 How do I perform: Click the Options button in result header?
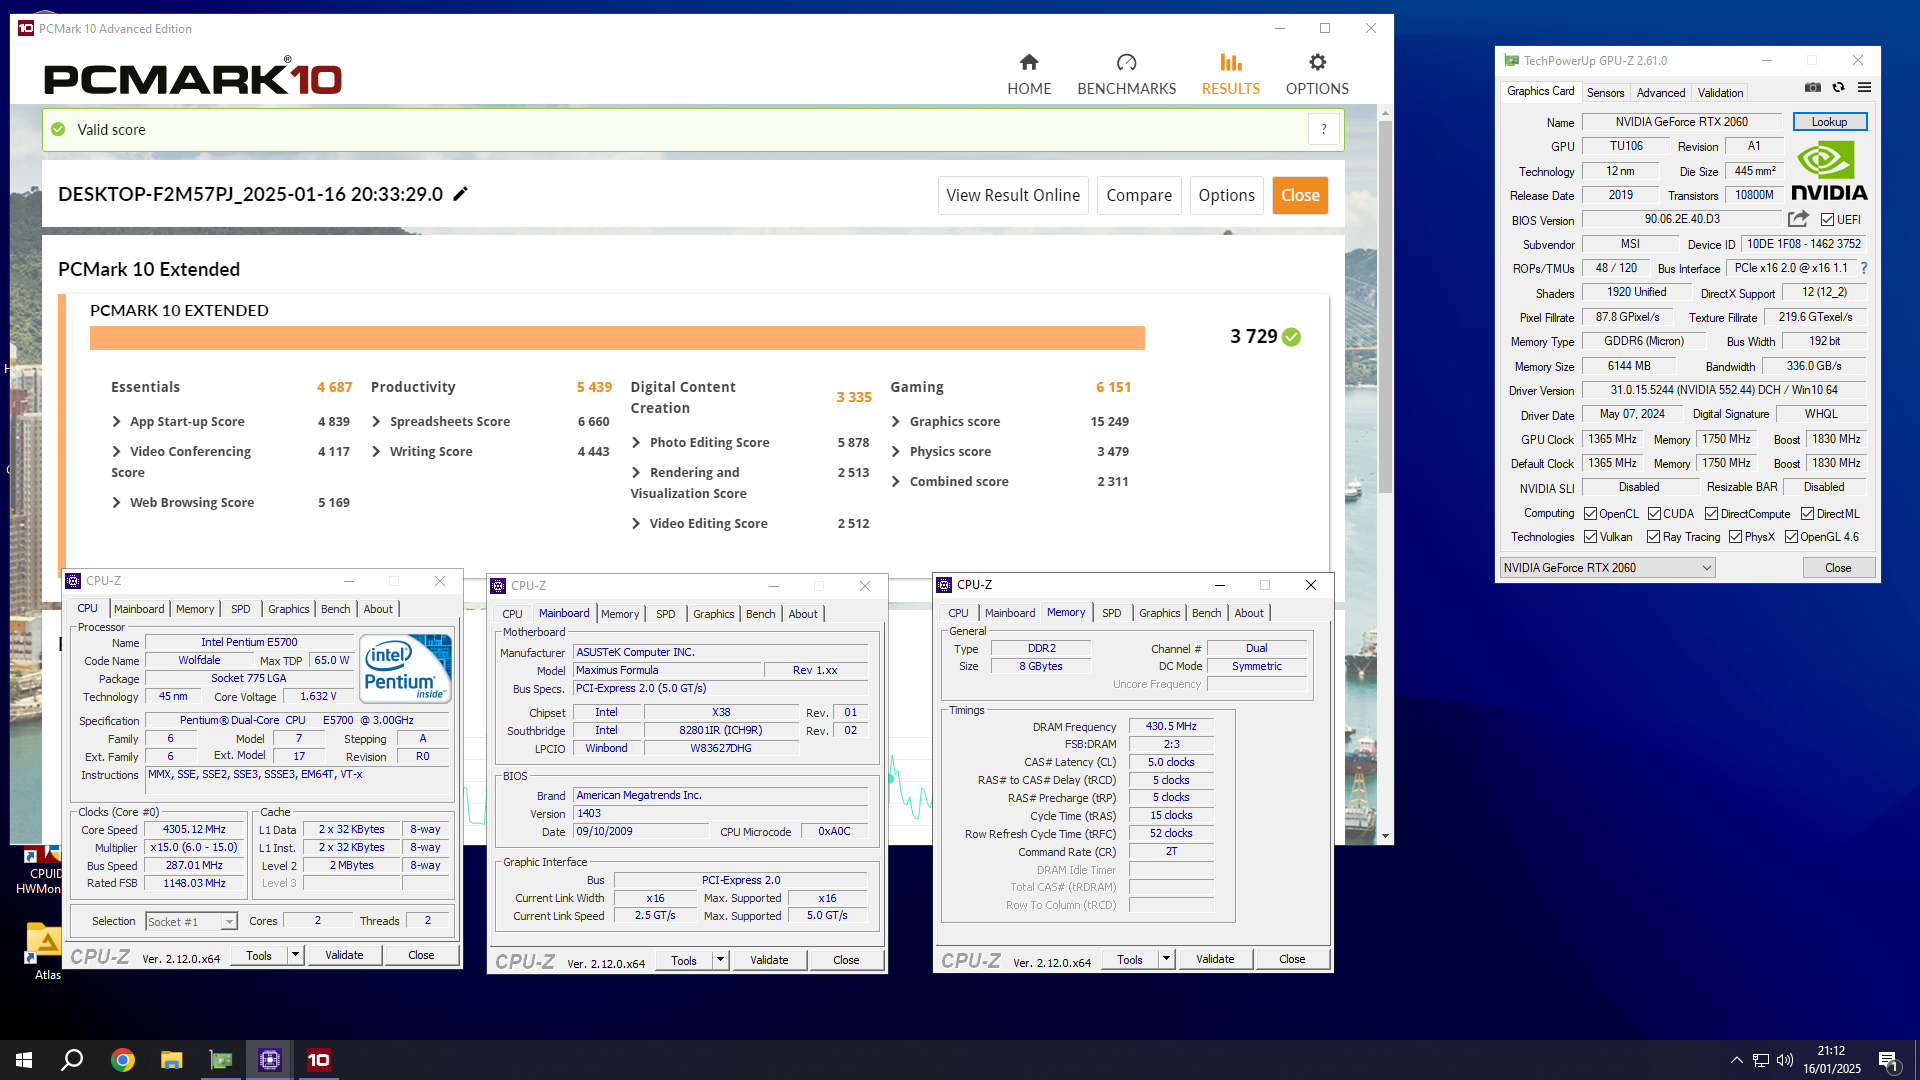tap(1226, 195)
